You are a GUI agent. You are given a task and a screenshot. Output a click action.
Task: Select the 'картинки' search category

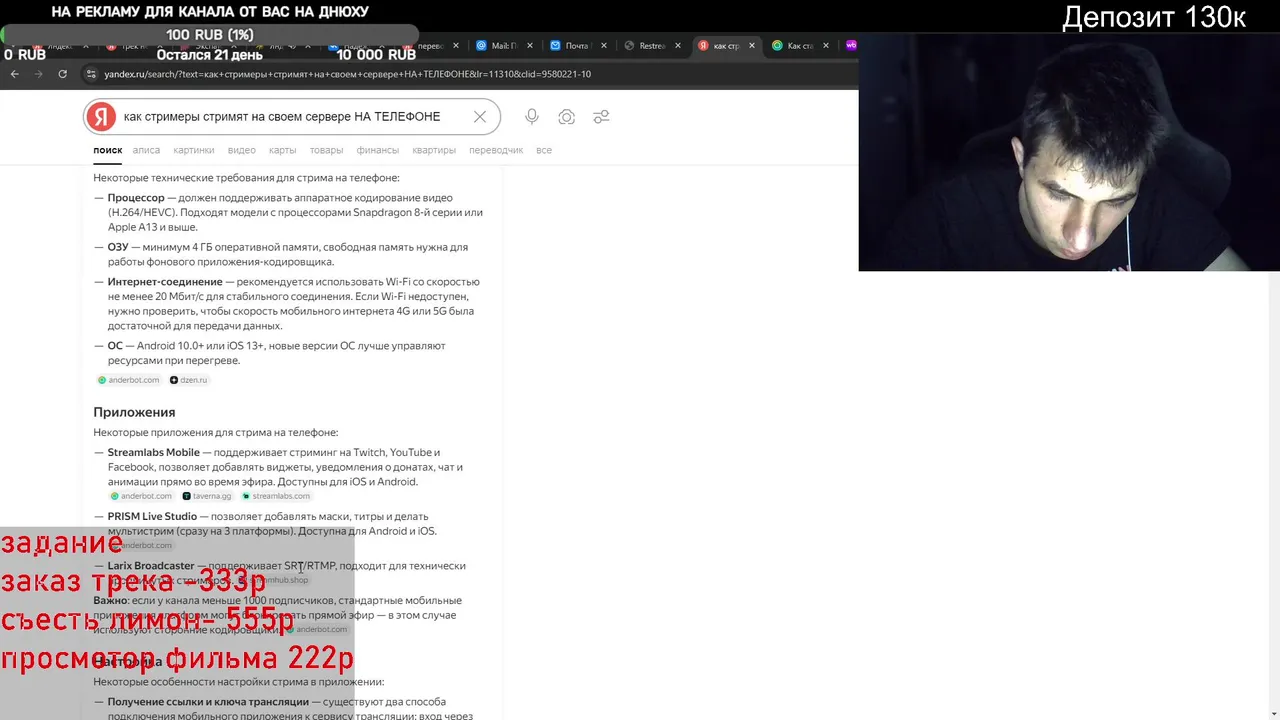(x=193, y=150)
